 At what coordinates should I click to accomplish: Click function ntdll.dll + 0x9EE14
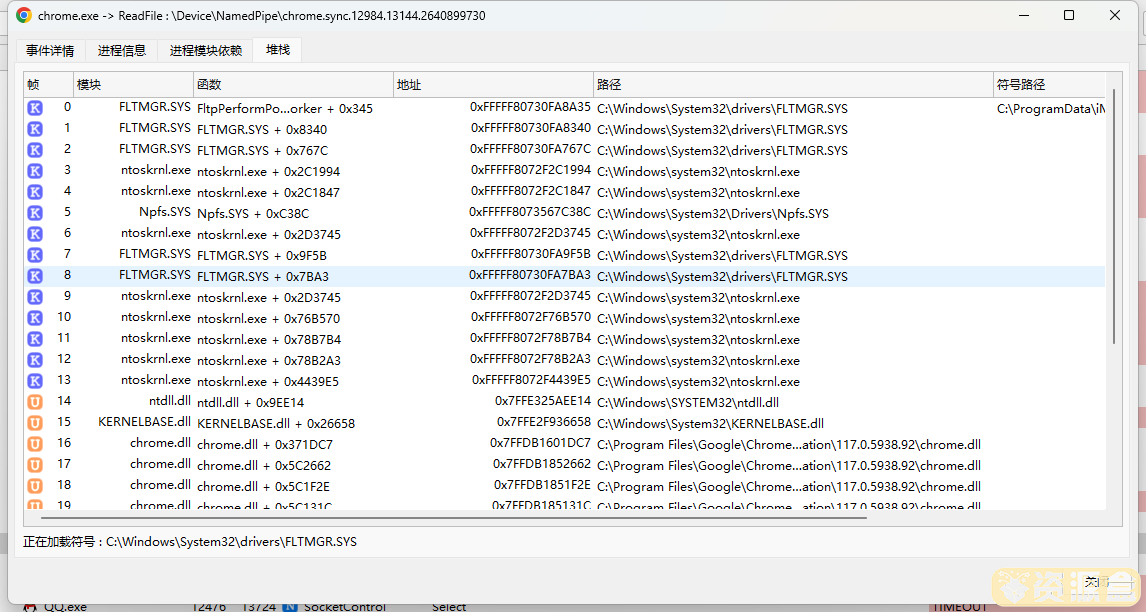coord(251,403)
